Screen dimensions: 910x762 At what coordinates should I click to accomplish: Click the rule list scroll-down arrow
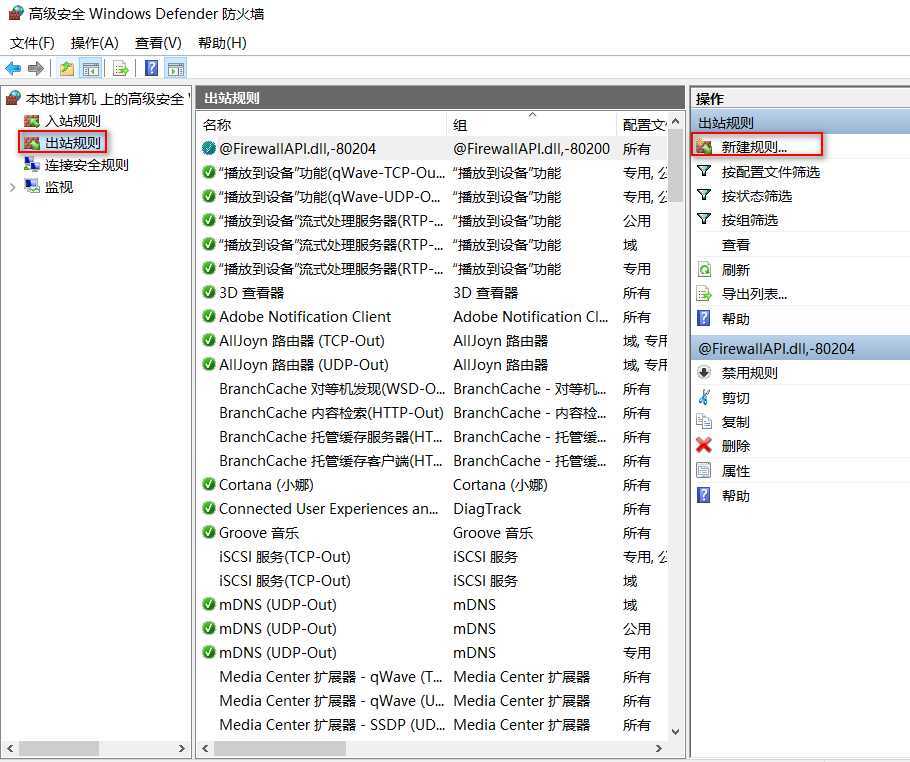(676, 732)
